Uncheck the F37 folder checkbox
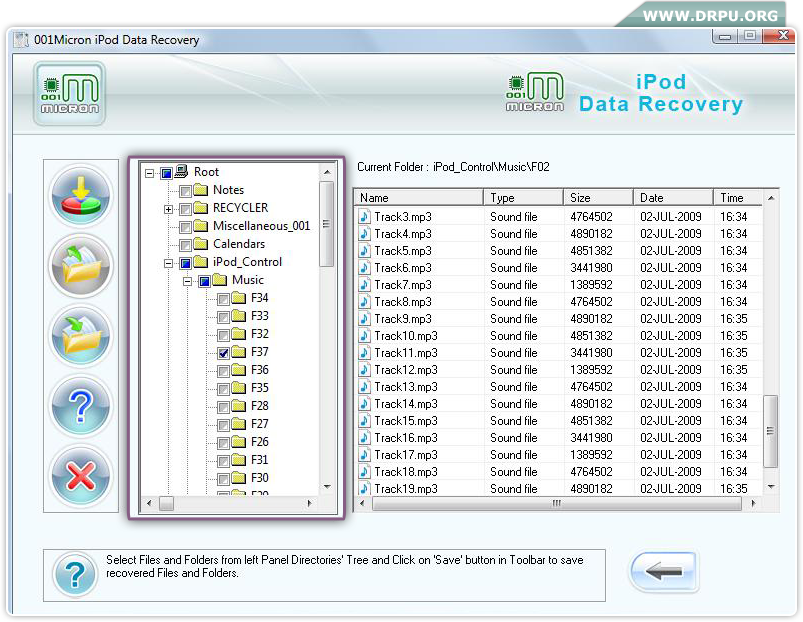 click(223, 353)
